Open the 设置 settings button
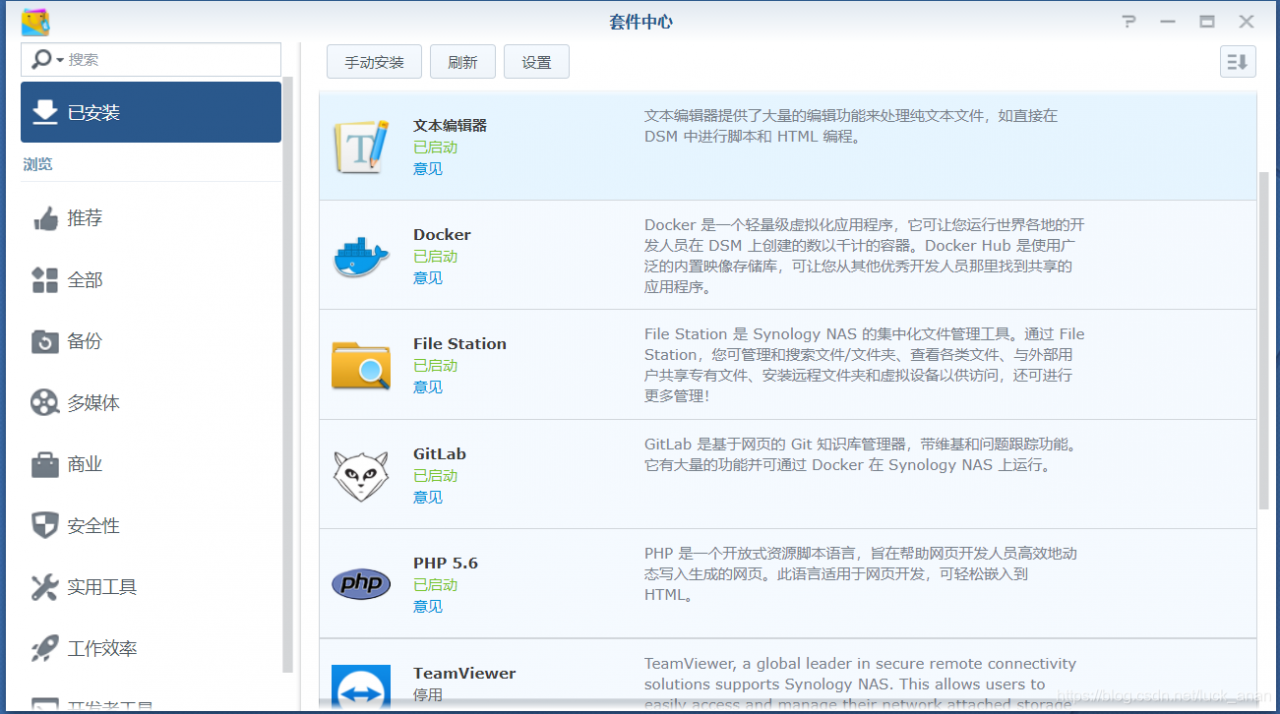This screenshot has height=714, width=1280. [x=536, y=62]
